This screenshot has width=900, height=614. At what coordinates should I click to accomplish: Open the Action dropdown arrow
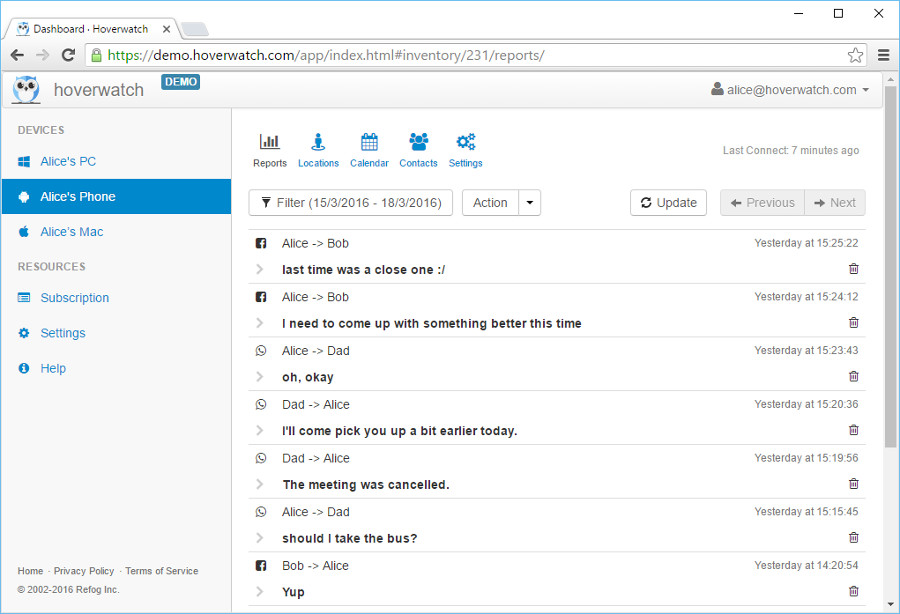coord(530,203)
